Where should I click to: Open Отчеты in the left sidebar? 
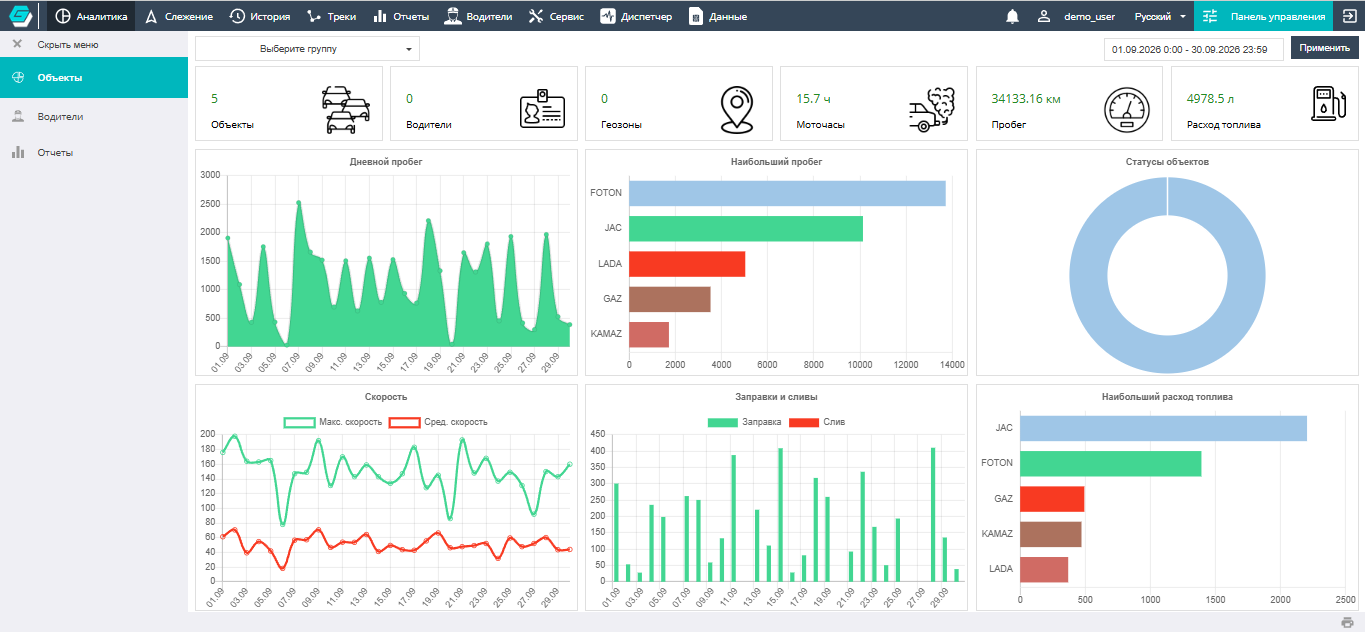94,153
